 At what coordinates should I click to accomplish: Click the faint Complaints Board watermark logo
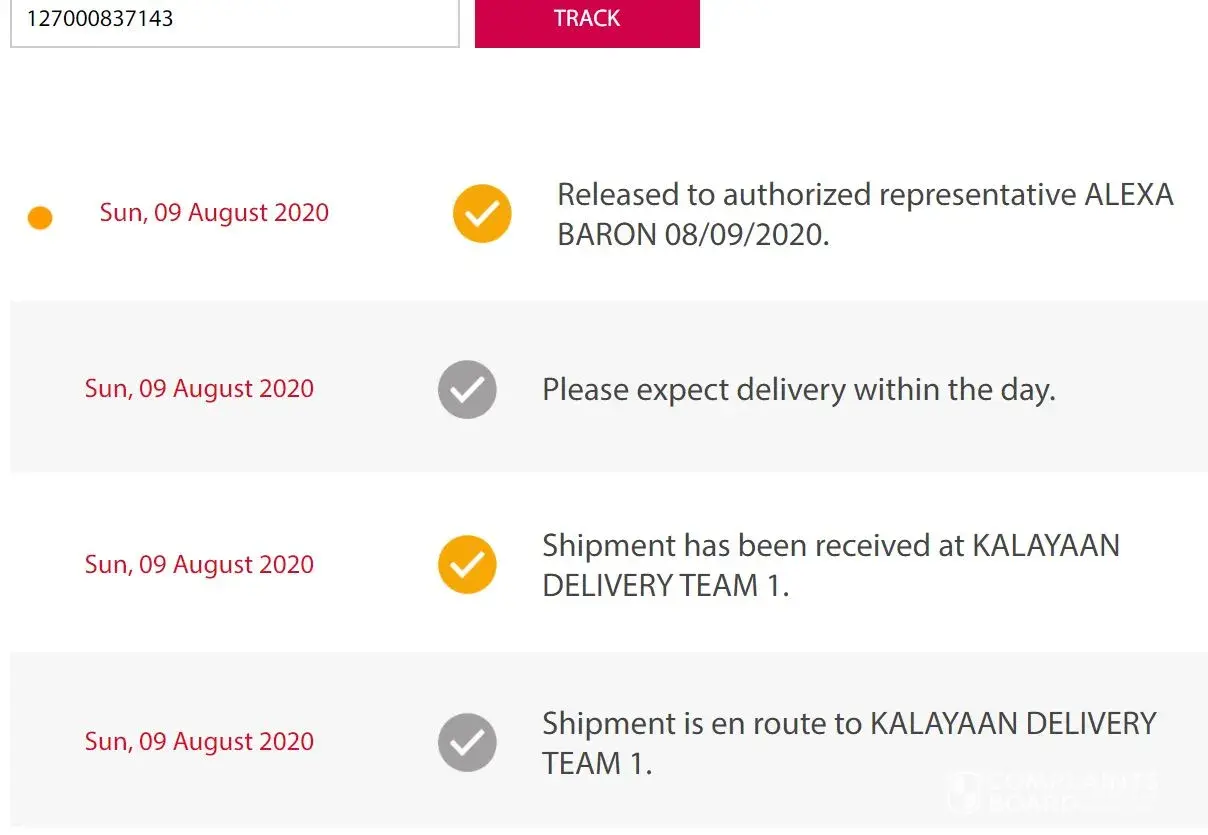pos(1050,792)
